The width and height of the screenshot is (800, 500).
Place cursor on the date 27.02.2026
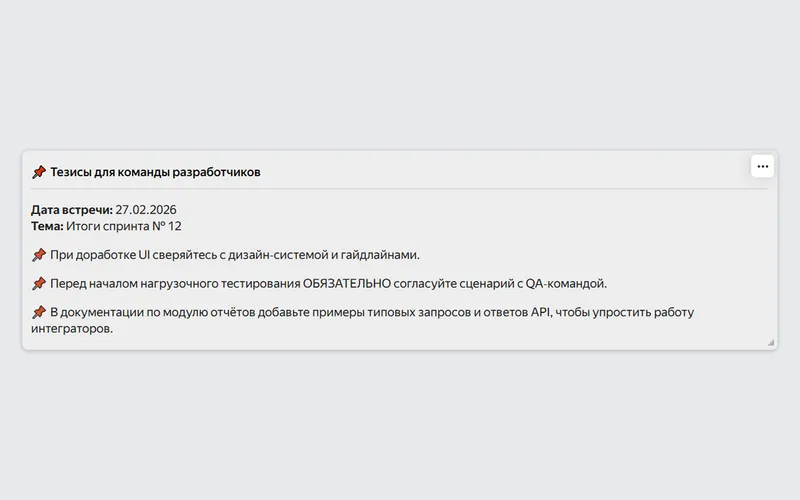[x=146, y=210]
